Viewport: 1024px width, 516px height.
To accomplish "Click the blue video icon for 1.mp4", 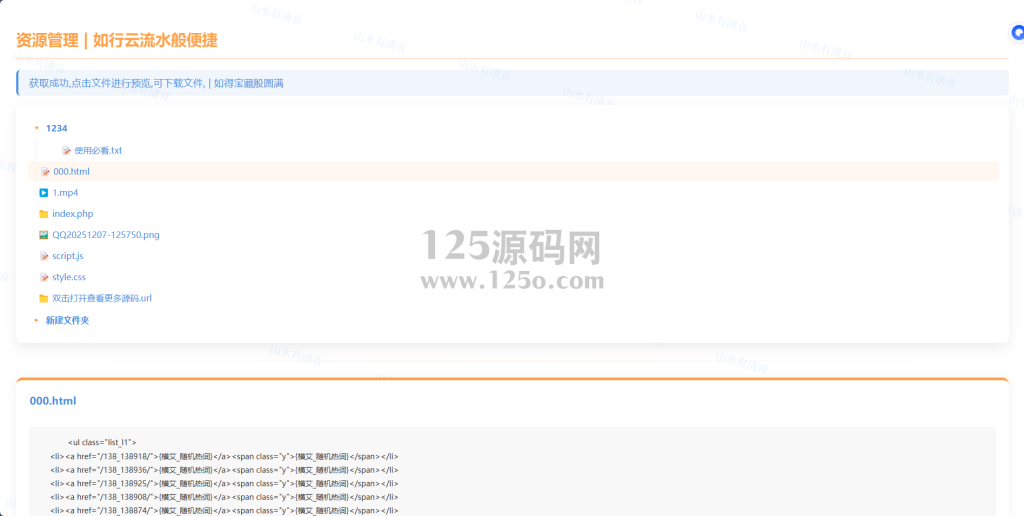I will 44,193.
